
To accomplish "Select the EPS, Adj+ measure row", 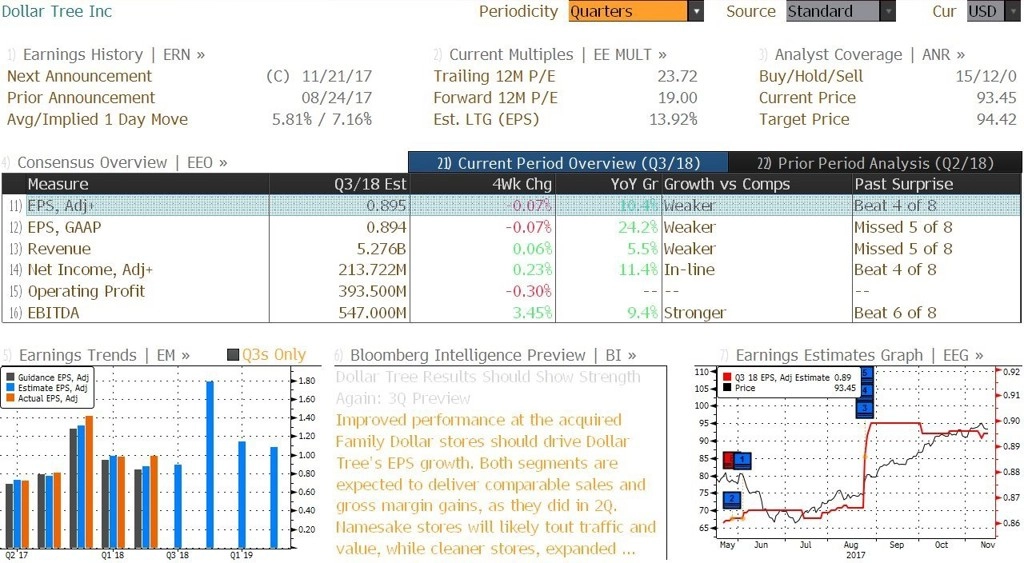I will coord(511,206).
